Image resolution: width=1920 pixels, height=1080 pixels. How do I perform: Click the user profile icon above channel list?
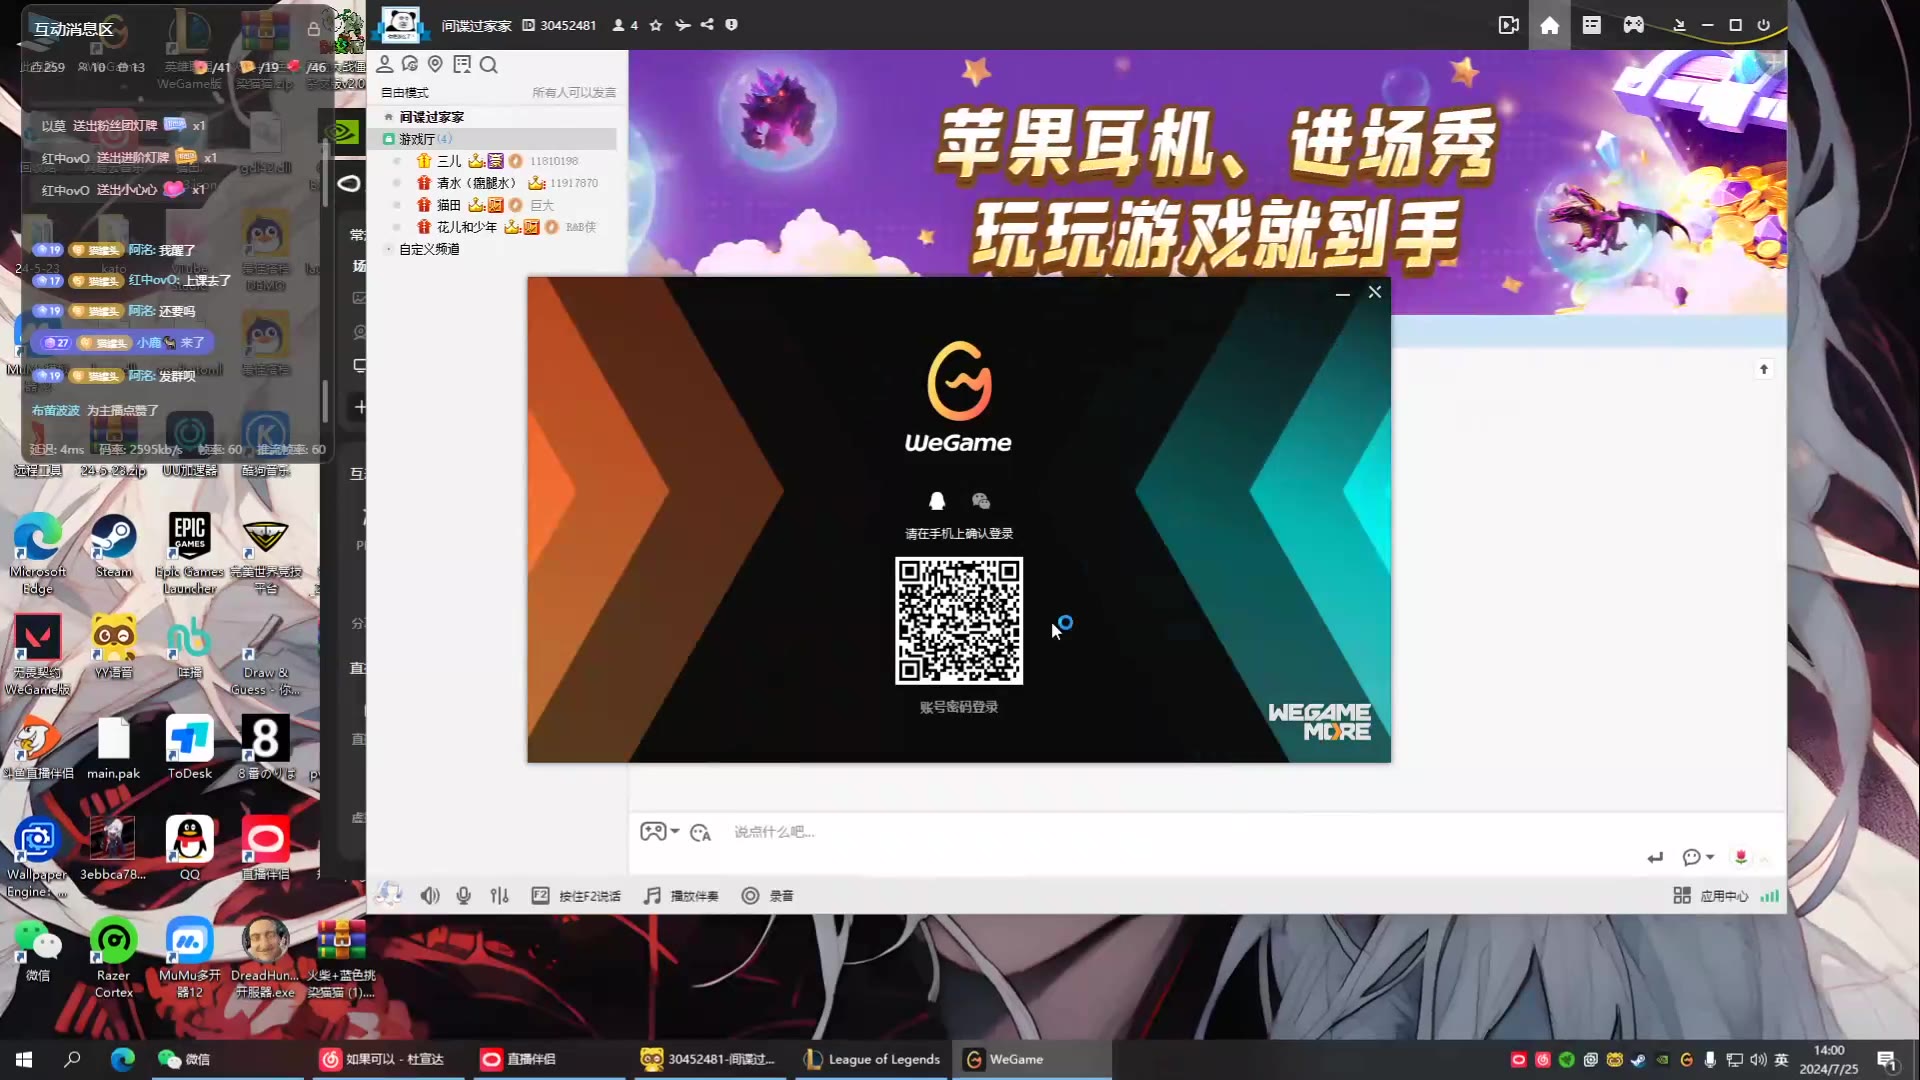[x=384, y=64]
